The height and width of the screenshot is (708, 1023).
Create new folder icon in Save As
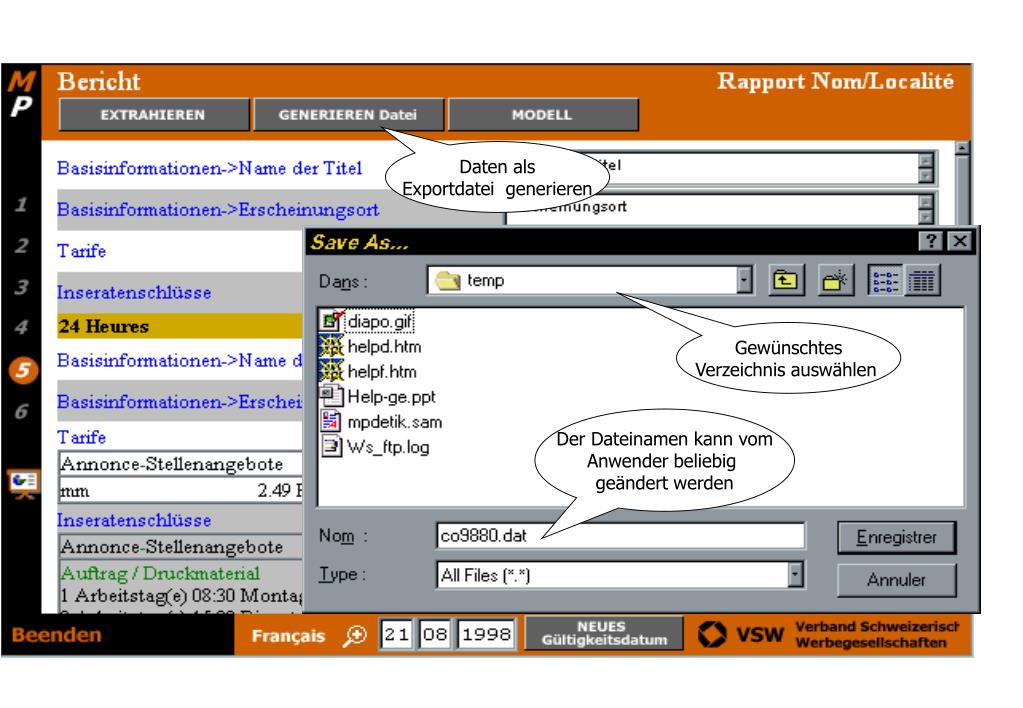pyautogui.click(x=835, y=281)
